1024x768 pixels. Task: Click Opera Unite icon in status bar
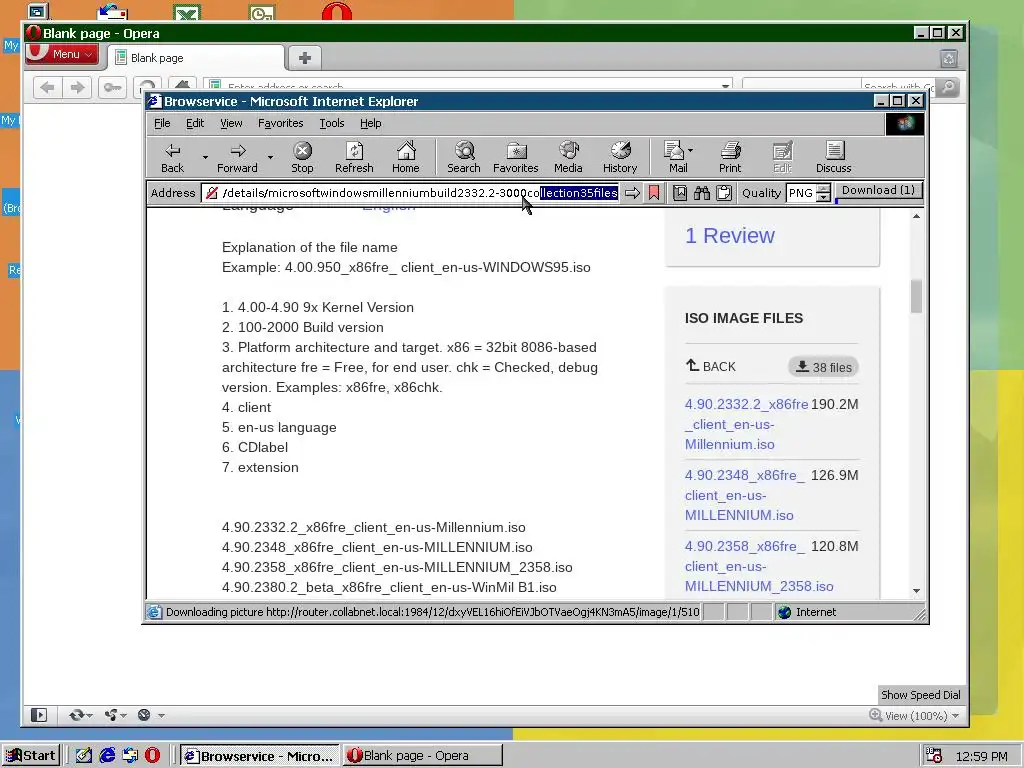click(111, 715)
